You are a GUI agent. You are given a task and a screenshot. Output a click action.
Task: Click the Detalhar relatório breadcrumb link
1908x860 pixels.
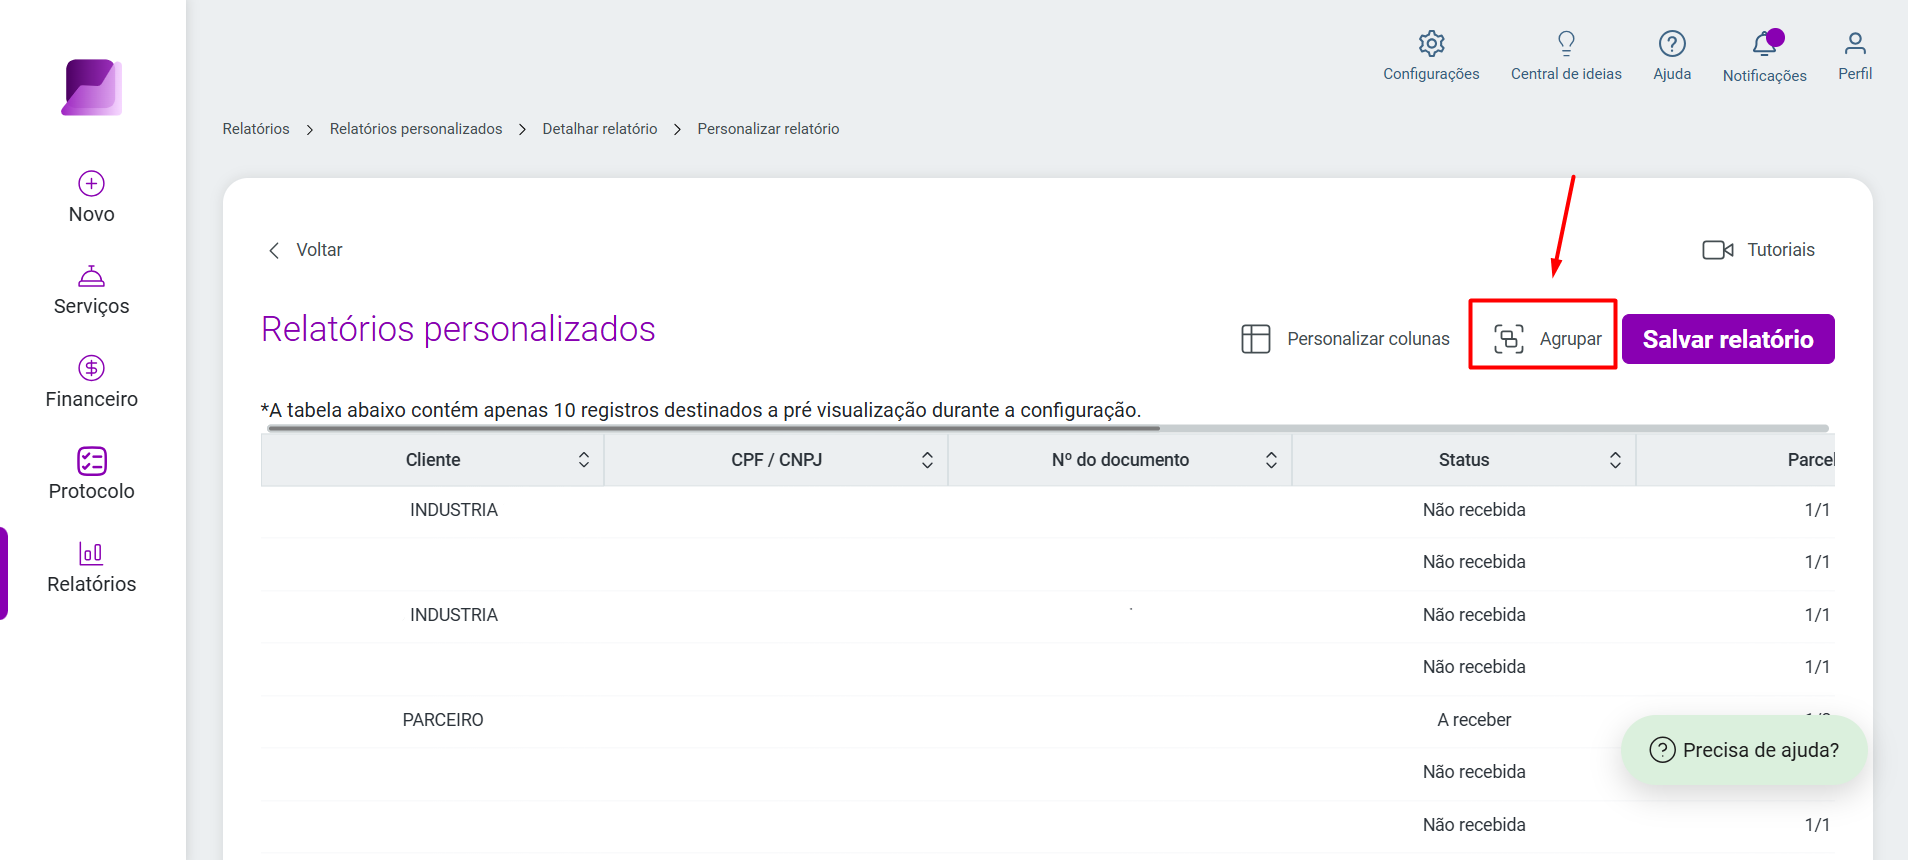pyautogui.click(x=600, y=129)
